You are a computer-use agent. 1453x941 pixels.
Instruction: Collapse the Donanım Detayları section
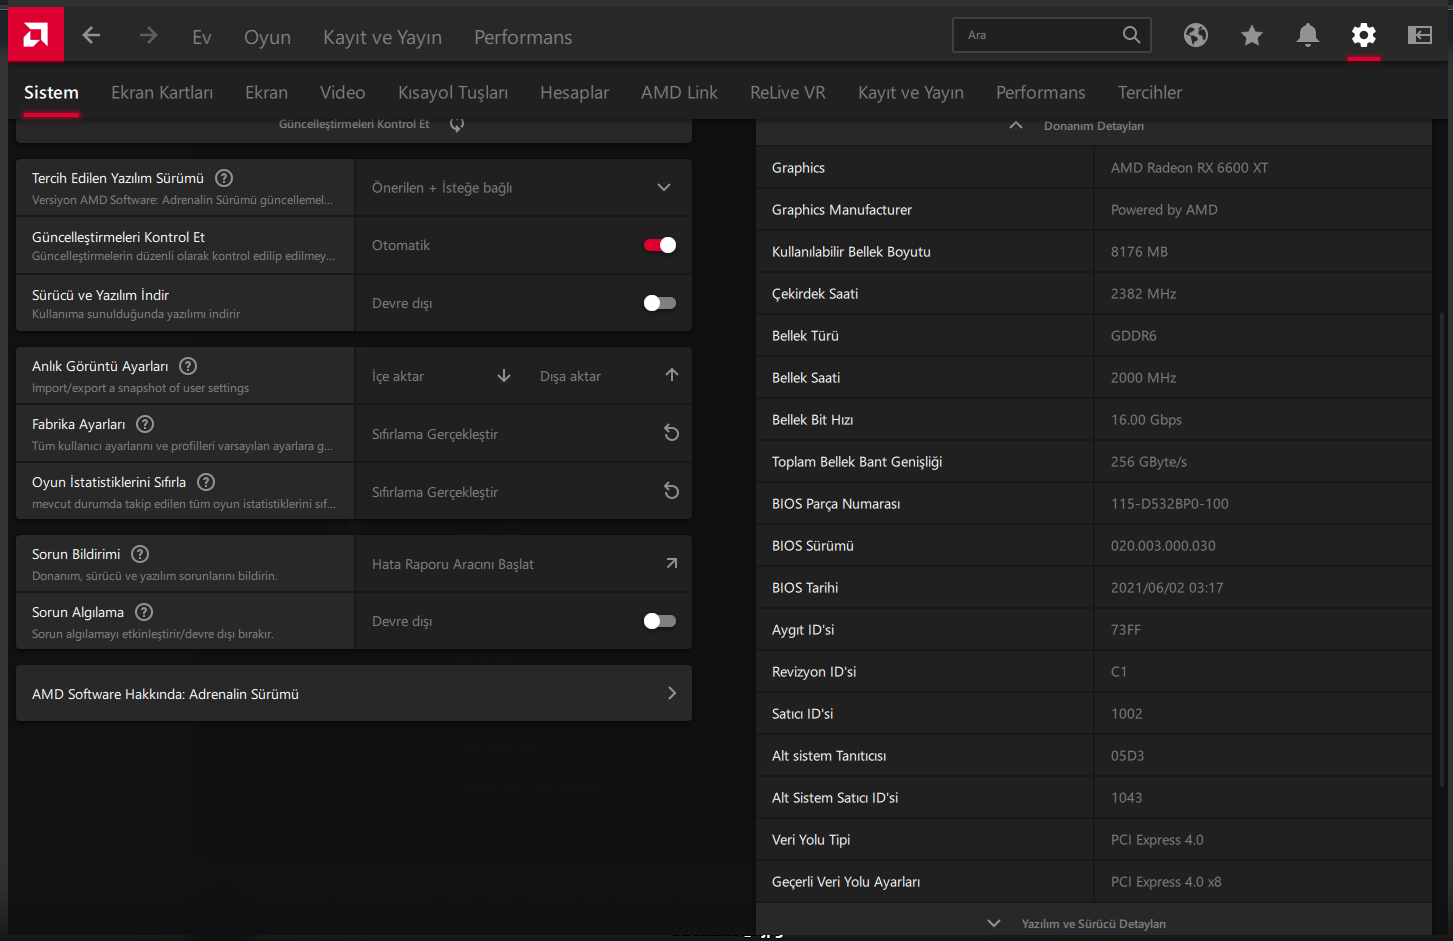(x=1016, y=126)
